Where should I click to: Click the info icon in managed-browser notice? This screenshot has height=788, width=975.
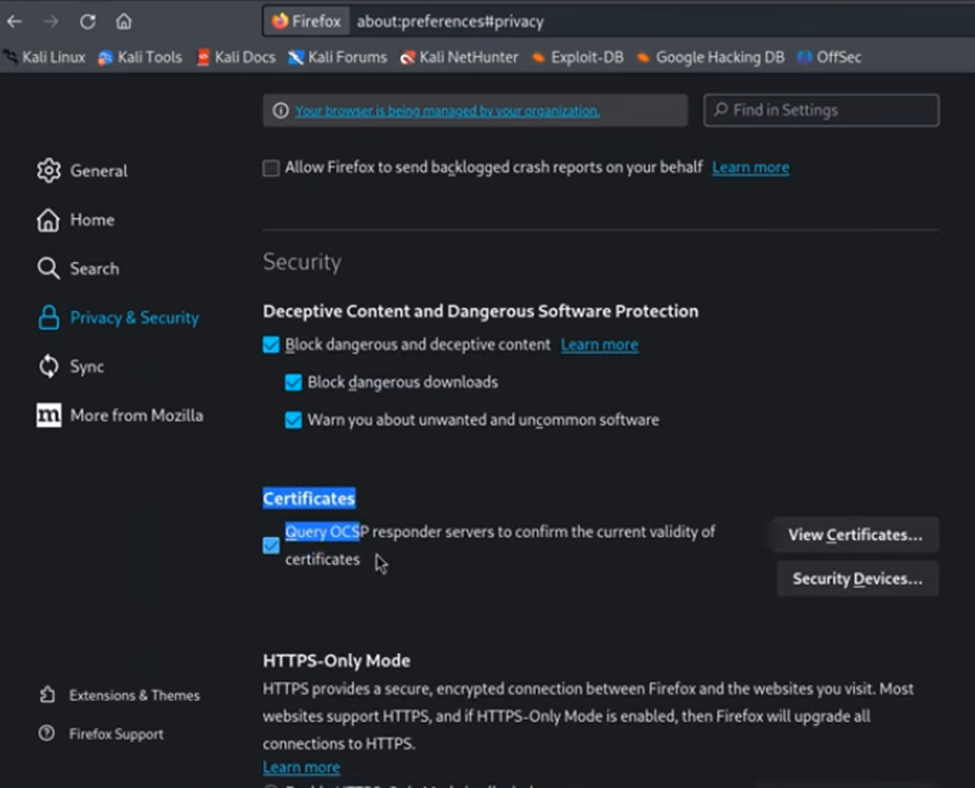click(280, 111)
